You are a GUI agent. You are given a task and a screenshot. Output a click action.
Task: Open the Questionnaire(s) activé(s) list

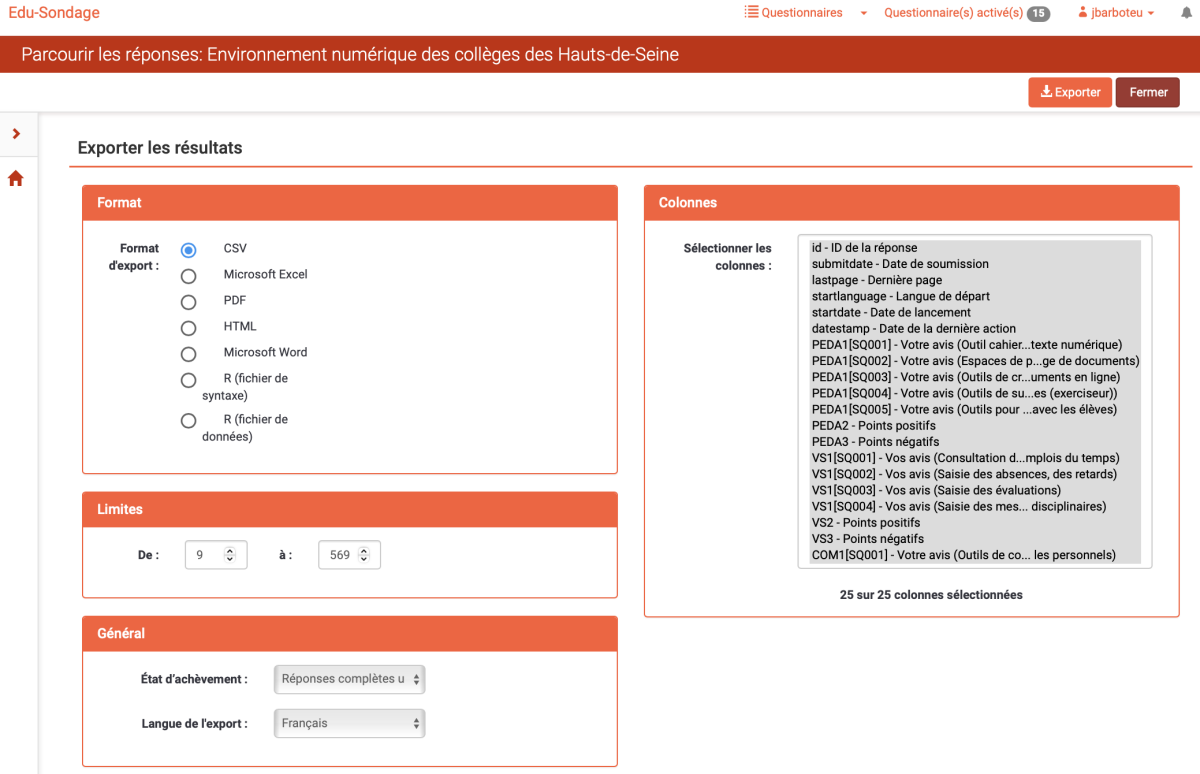(x=967, y=13)
